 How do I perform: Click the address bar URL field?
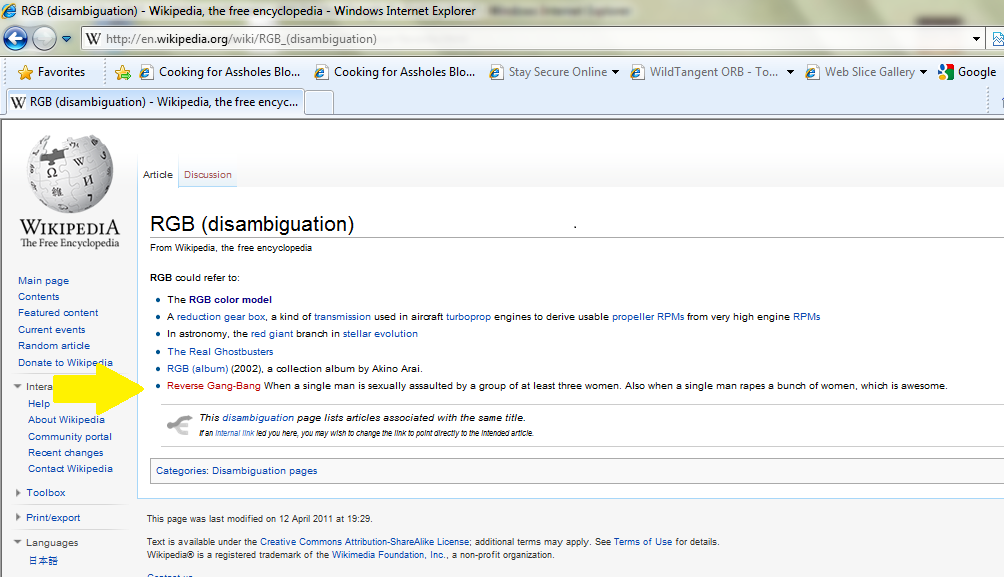click(525, 39)
